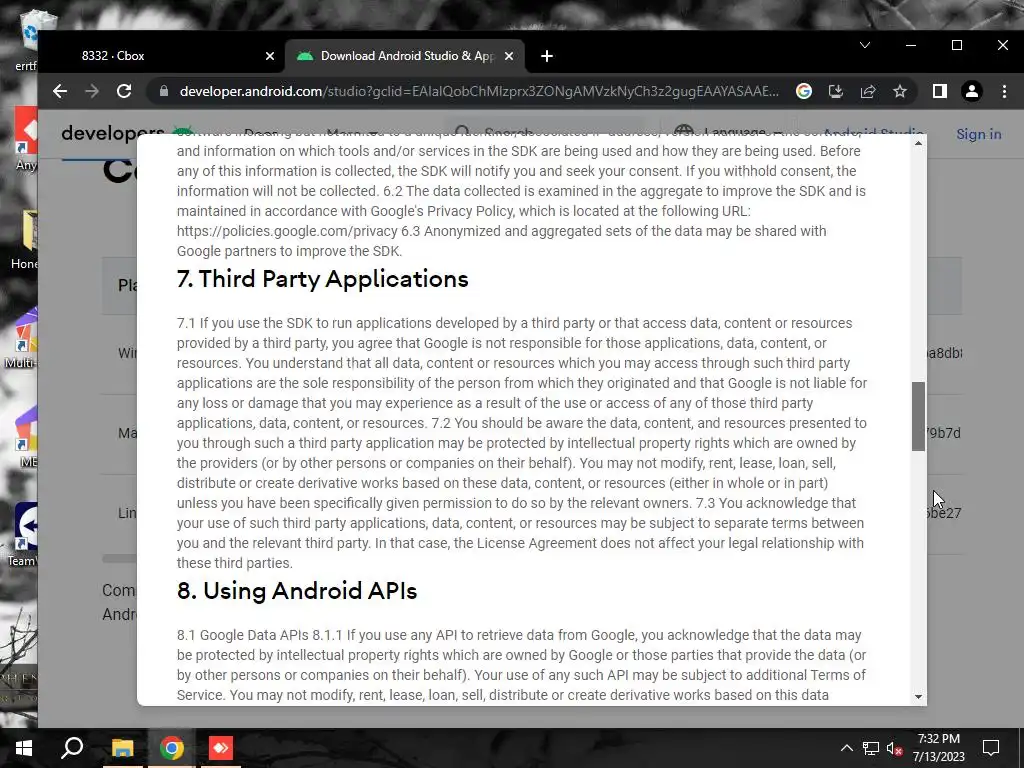Open File Explorer from the taskbar
1024x768 pixels.
(122, 748)
